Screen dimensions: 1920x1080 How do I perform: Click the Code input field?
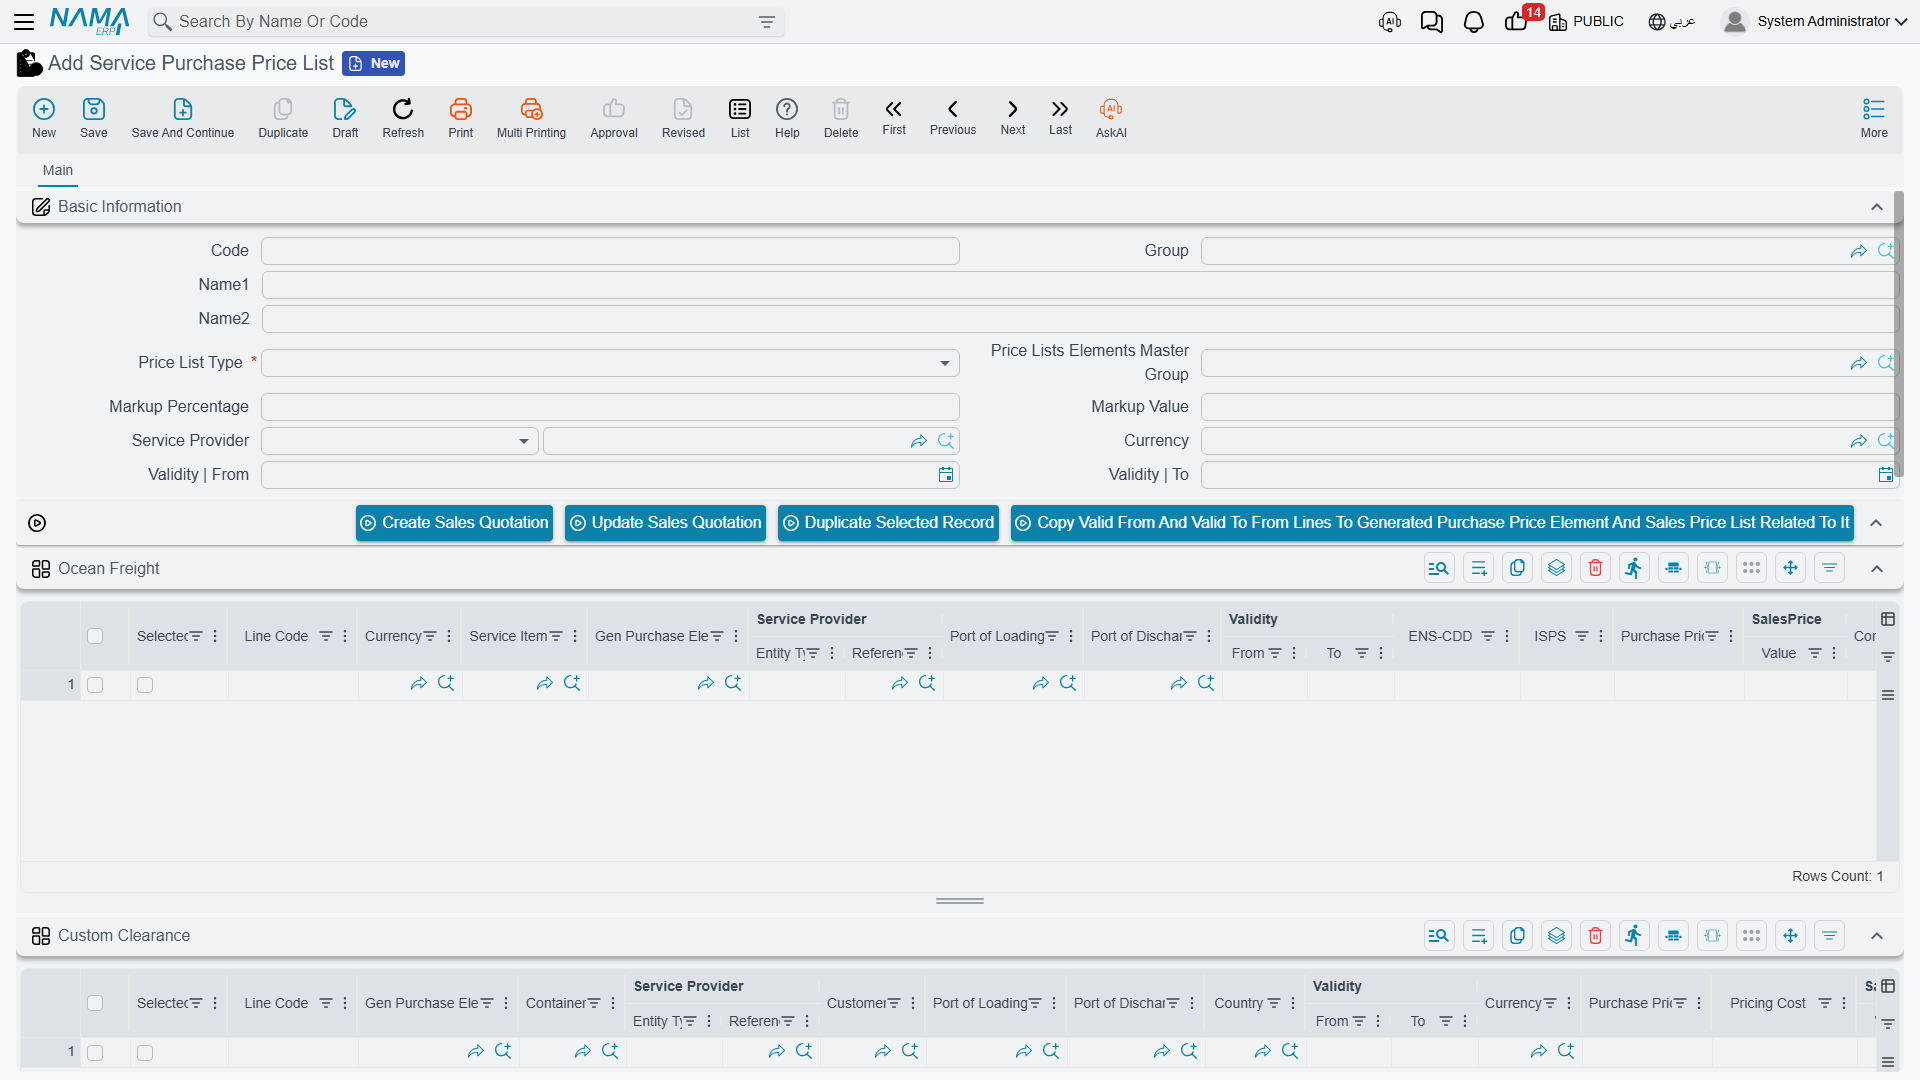tap(610, 251)
